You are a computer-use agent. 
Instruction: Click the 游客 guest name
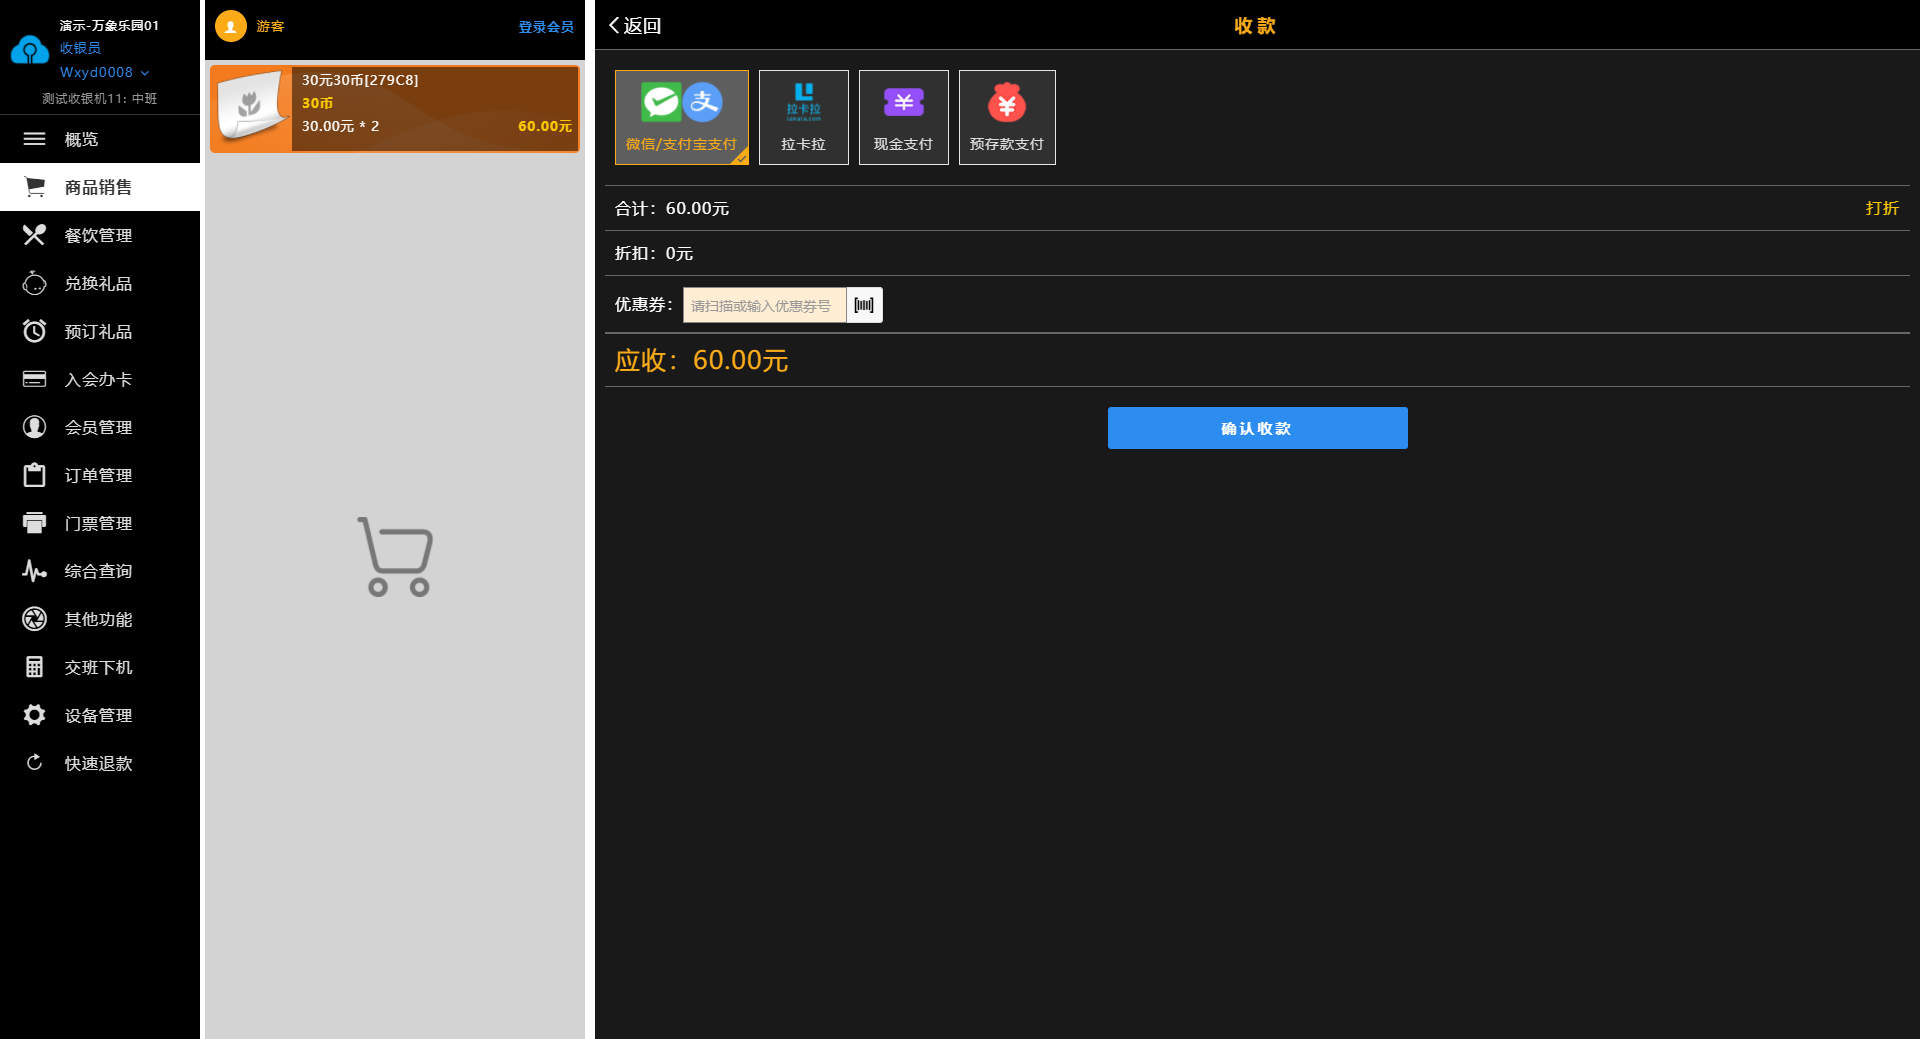[270, 27]
